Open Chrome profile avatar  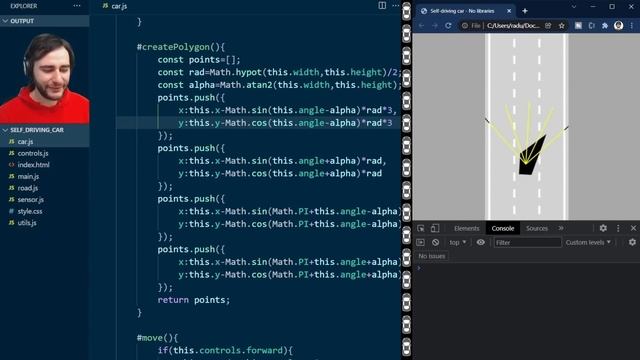(618, 25)
